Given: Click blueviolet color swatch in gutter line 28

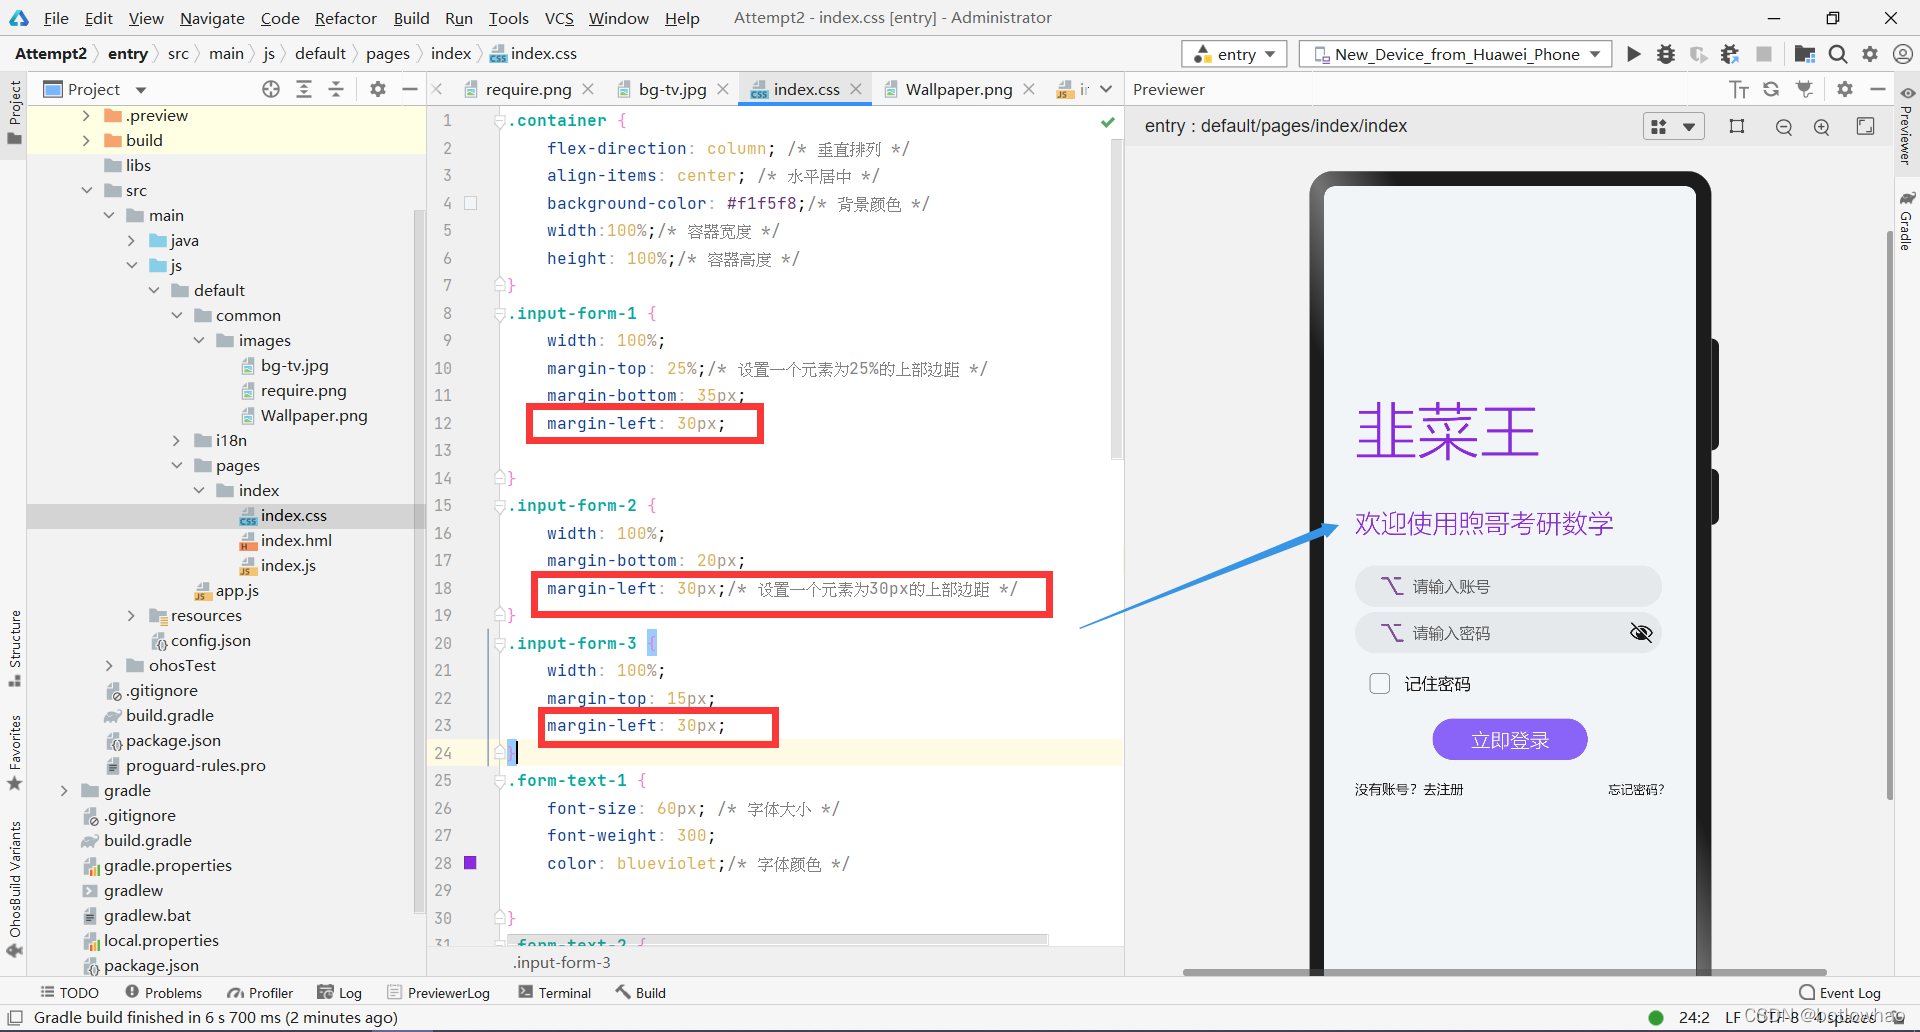Looking at the screenshot, I should pos(470,862).
